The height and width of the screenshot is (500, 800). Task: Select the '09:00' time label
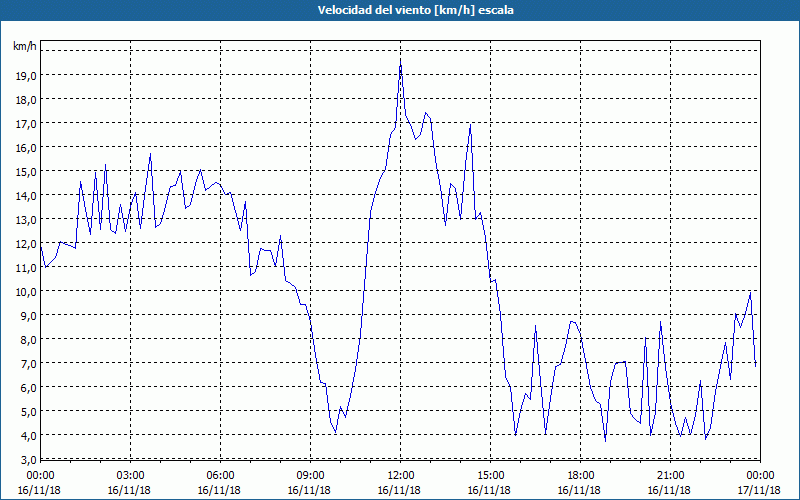coord(310,476)
